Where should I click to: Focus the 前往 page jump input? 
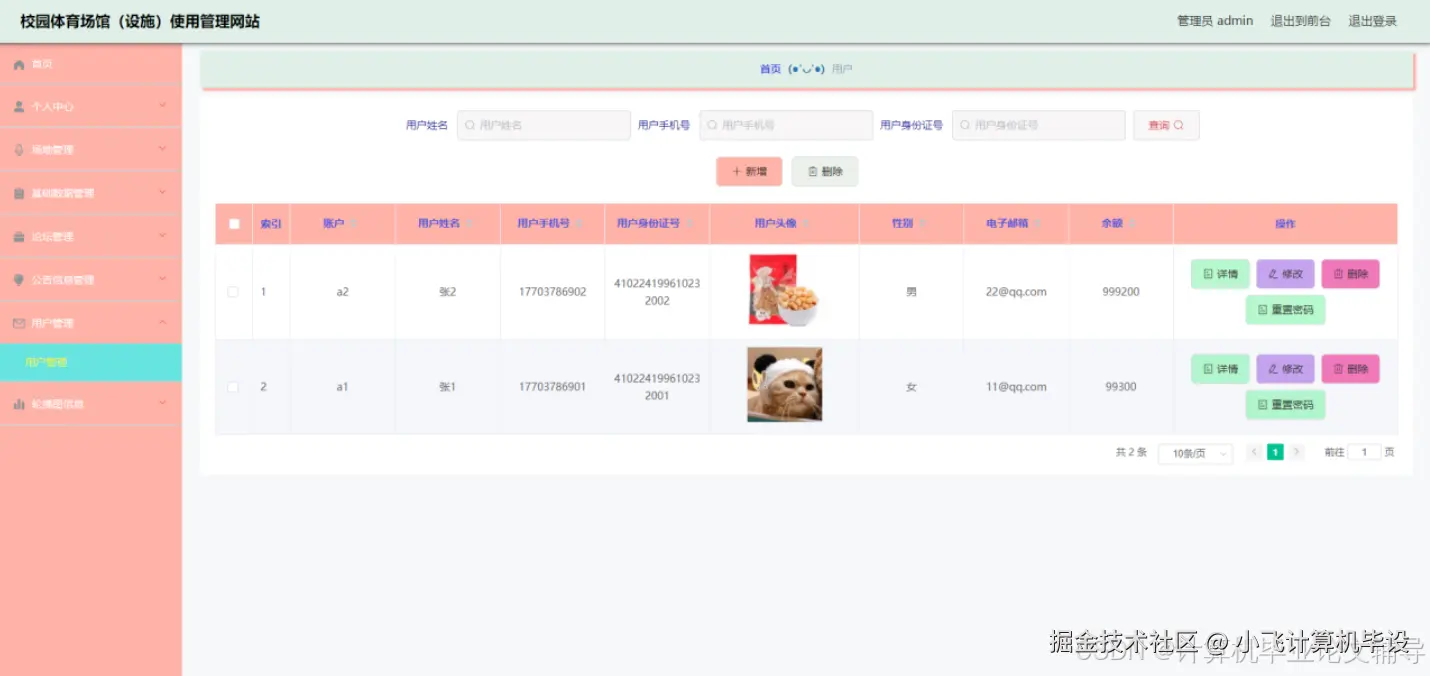[1364, 452]
